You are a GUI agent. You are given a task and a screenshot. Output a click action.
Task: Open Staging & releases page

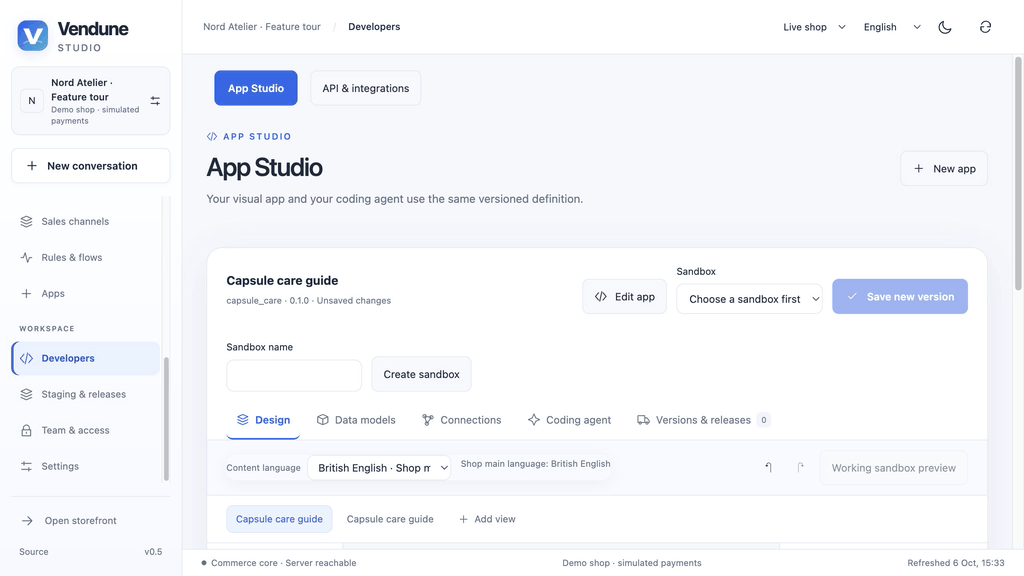click(86, 394)
